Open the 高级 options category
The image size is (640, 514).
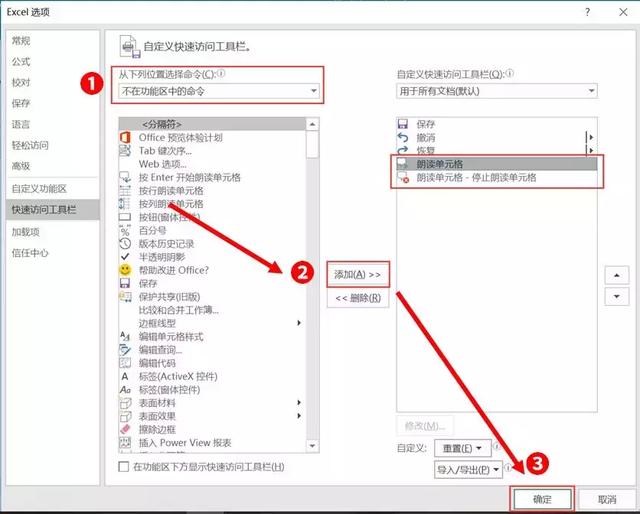coord(53,166)
